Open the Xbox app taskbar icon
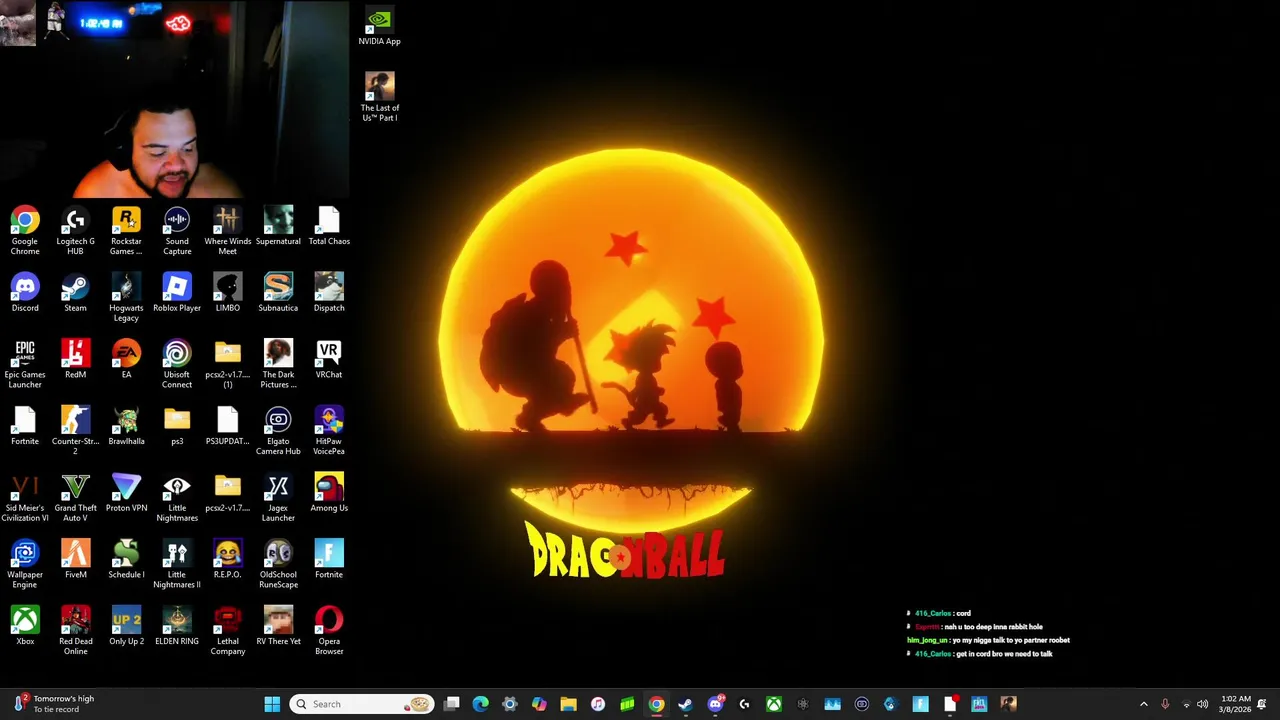 774,704
